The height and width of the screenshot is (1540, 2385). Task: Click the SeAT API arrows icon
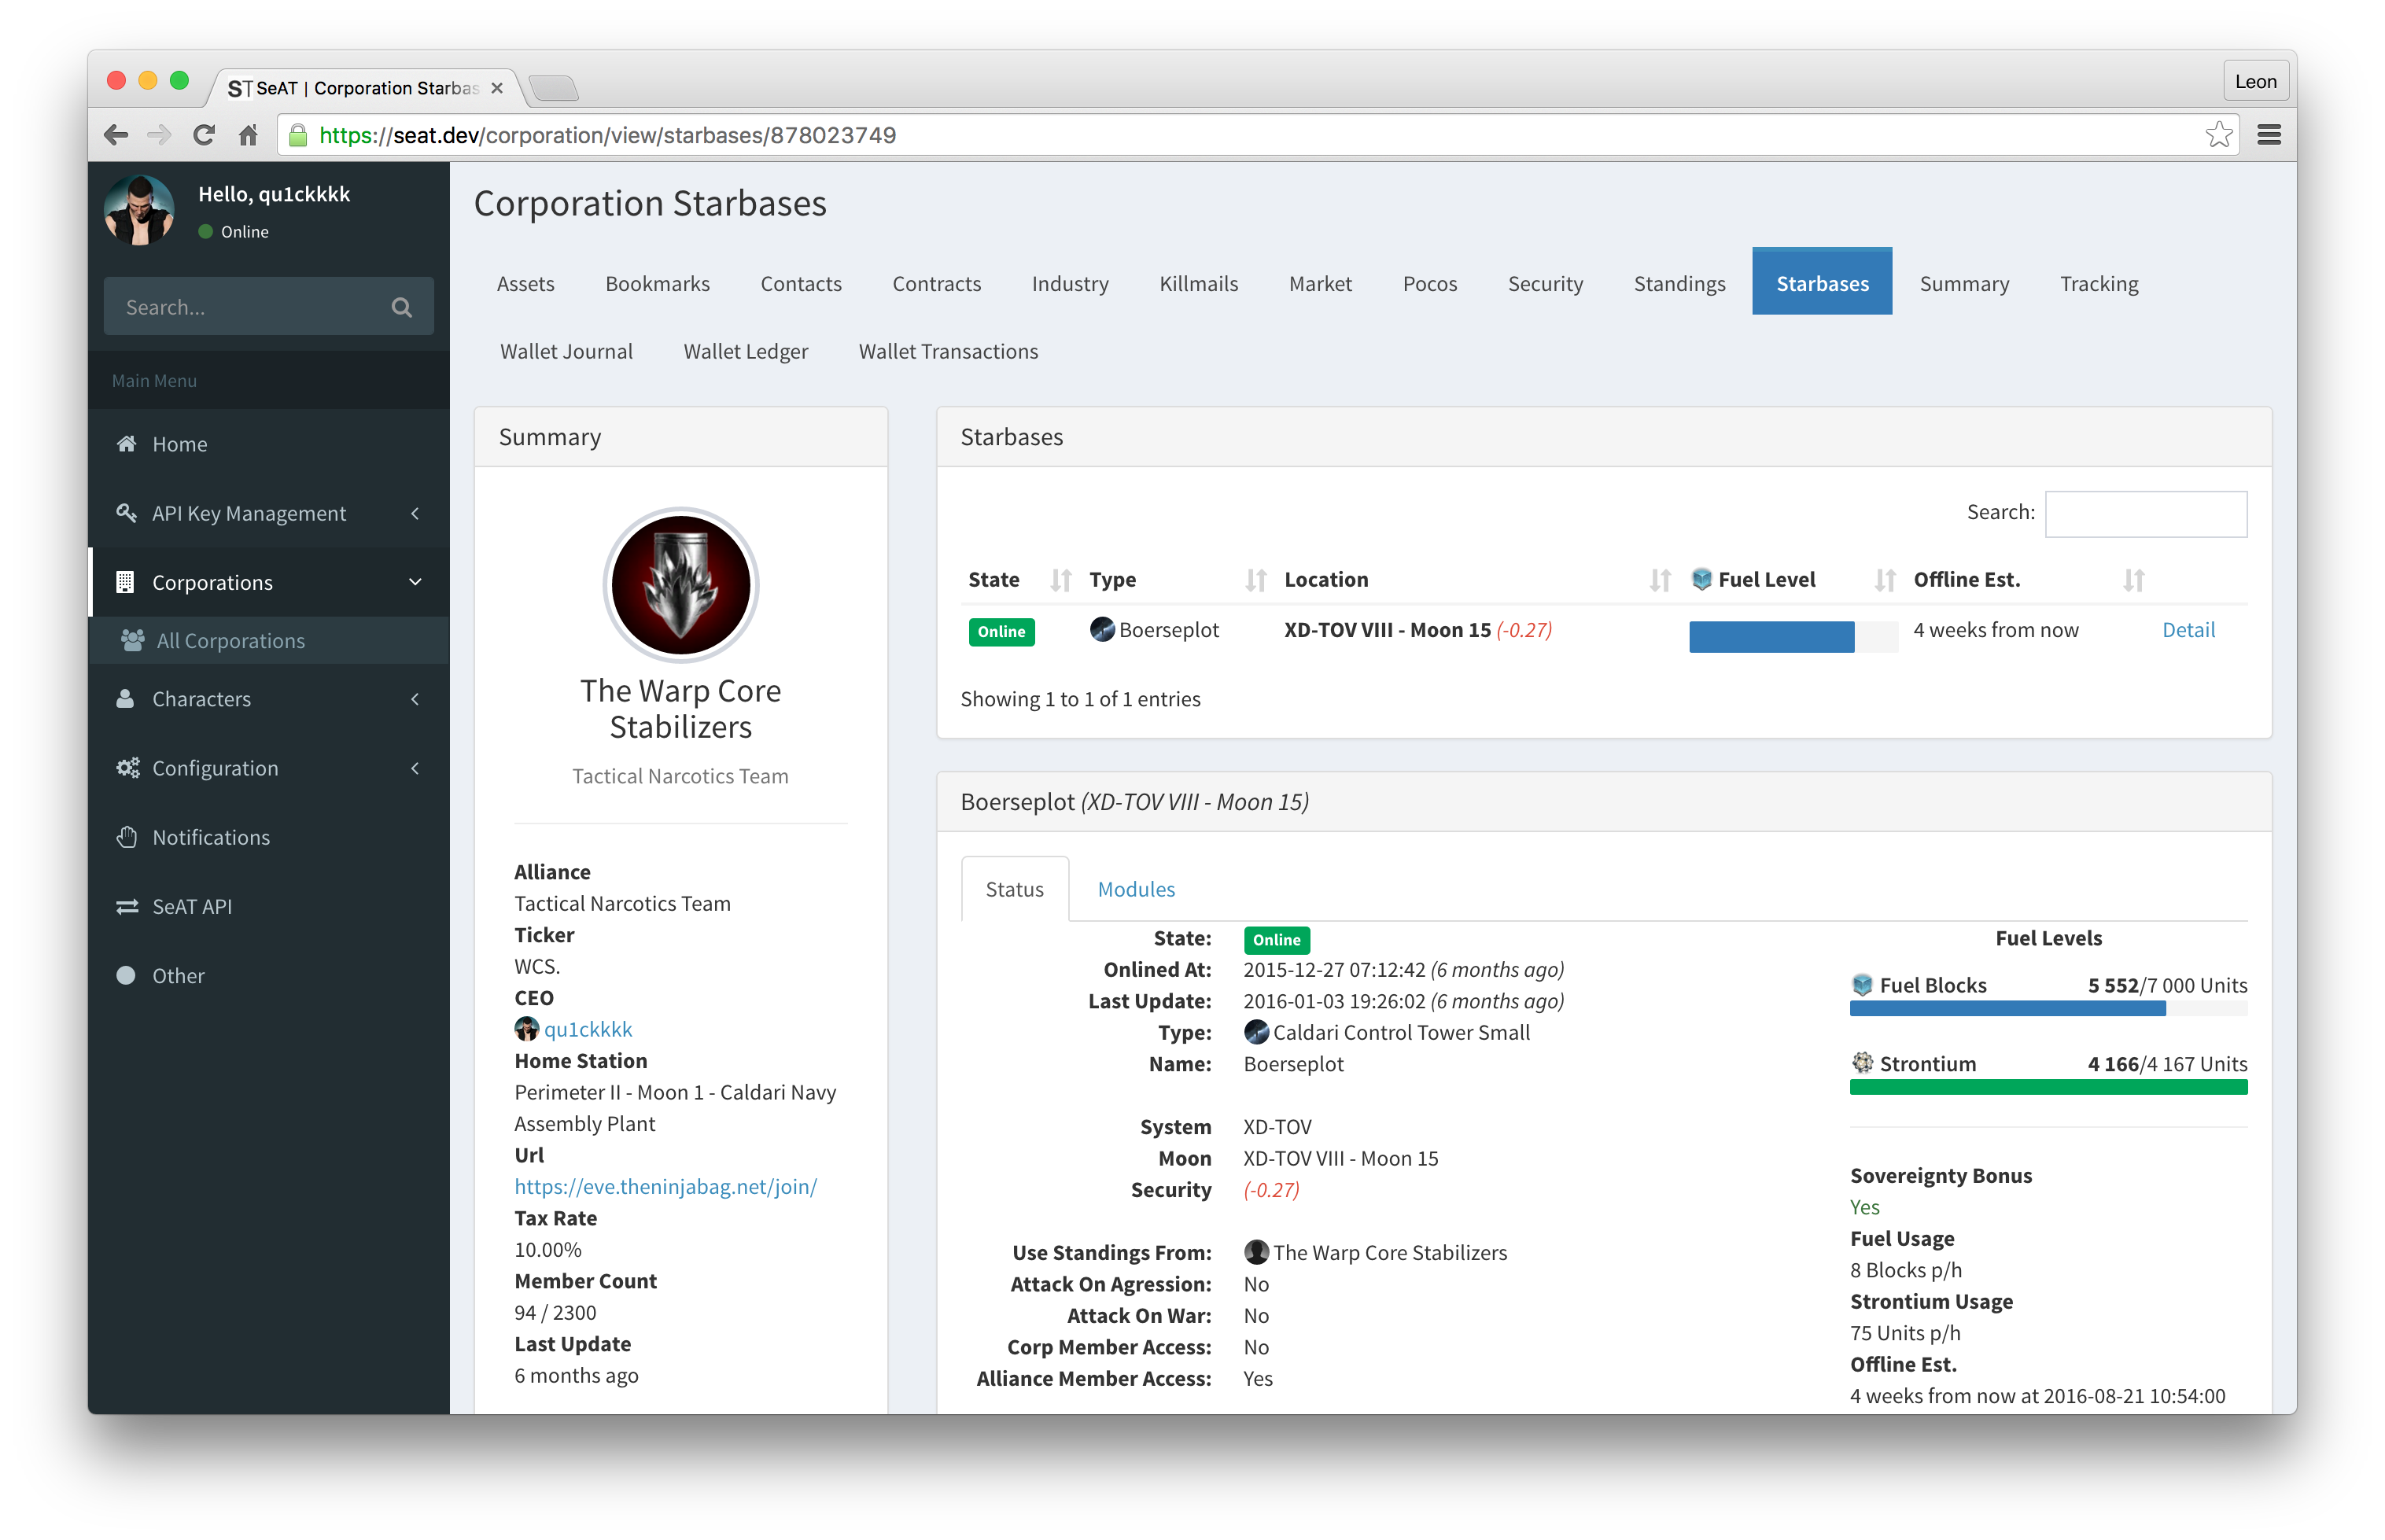click(x=127, y=906)
